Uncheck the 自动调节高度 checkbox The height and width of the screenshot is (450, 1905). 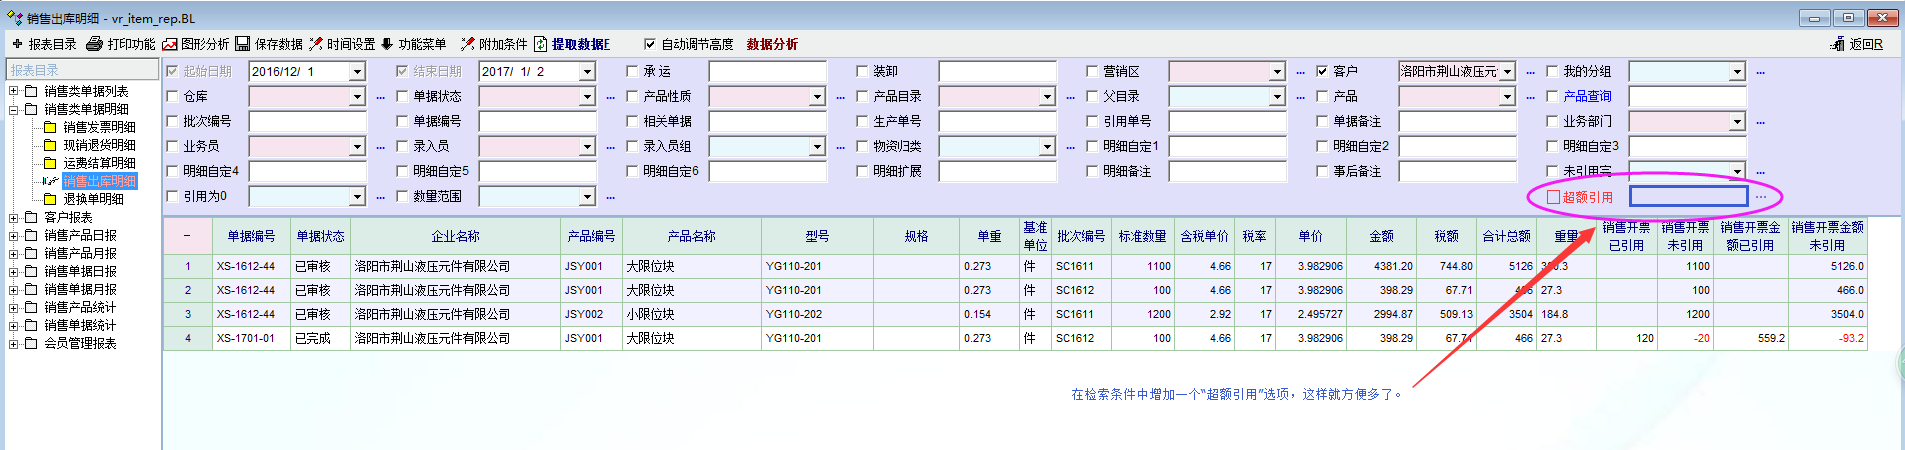(x=650, y=44)
